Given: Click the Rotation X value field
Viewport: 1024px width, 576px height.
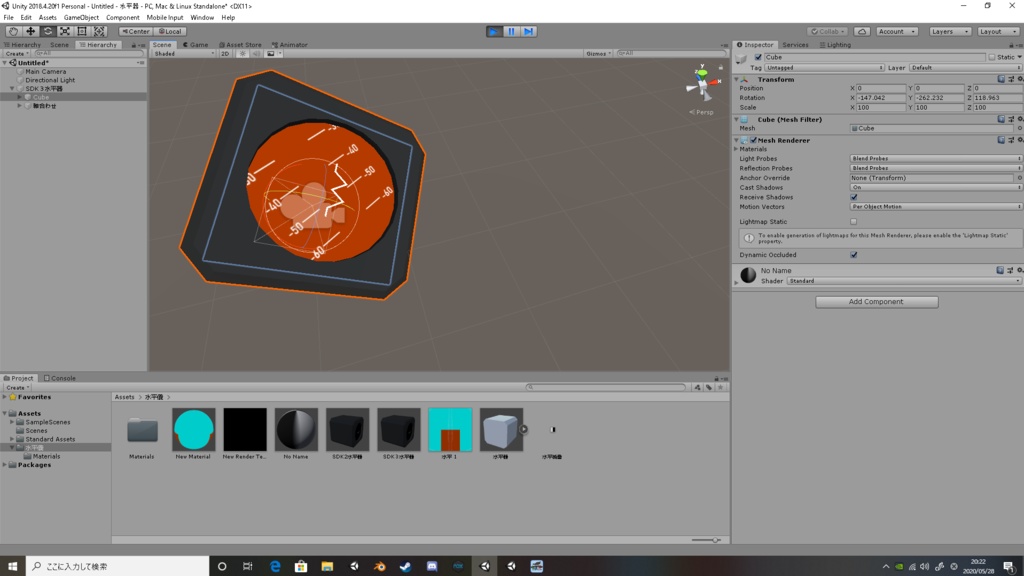Looking at the screenshot, I should coord(880,98).
